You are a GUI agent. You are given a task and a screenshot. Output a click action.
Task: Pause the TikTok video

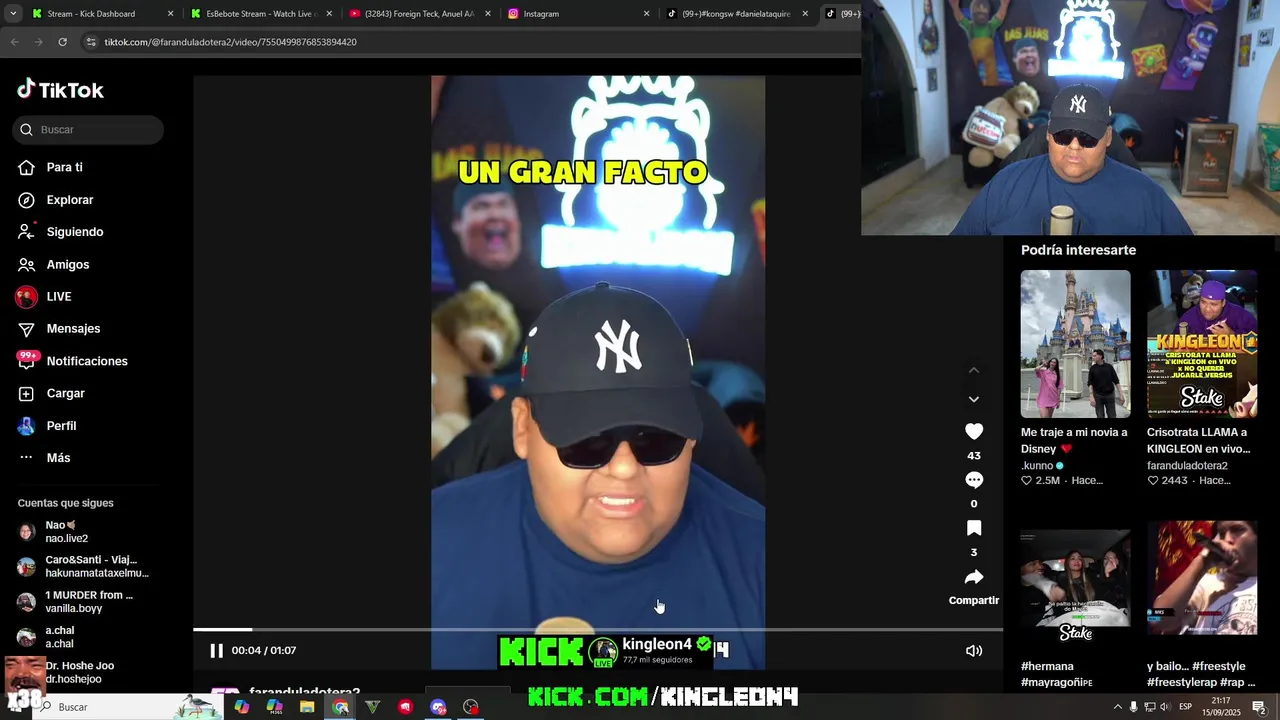216,651
